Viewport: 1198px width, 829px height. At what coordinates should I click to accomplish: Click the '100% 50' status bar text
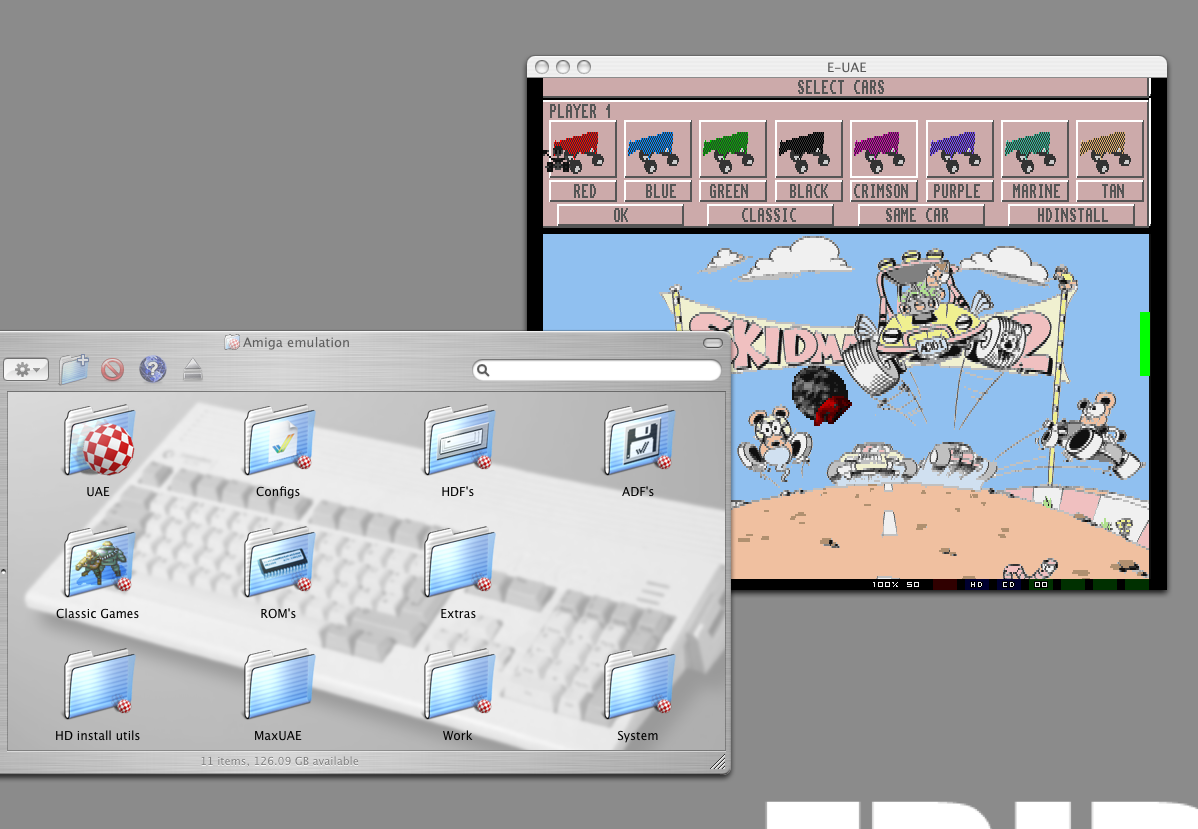(896, 585)
